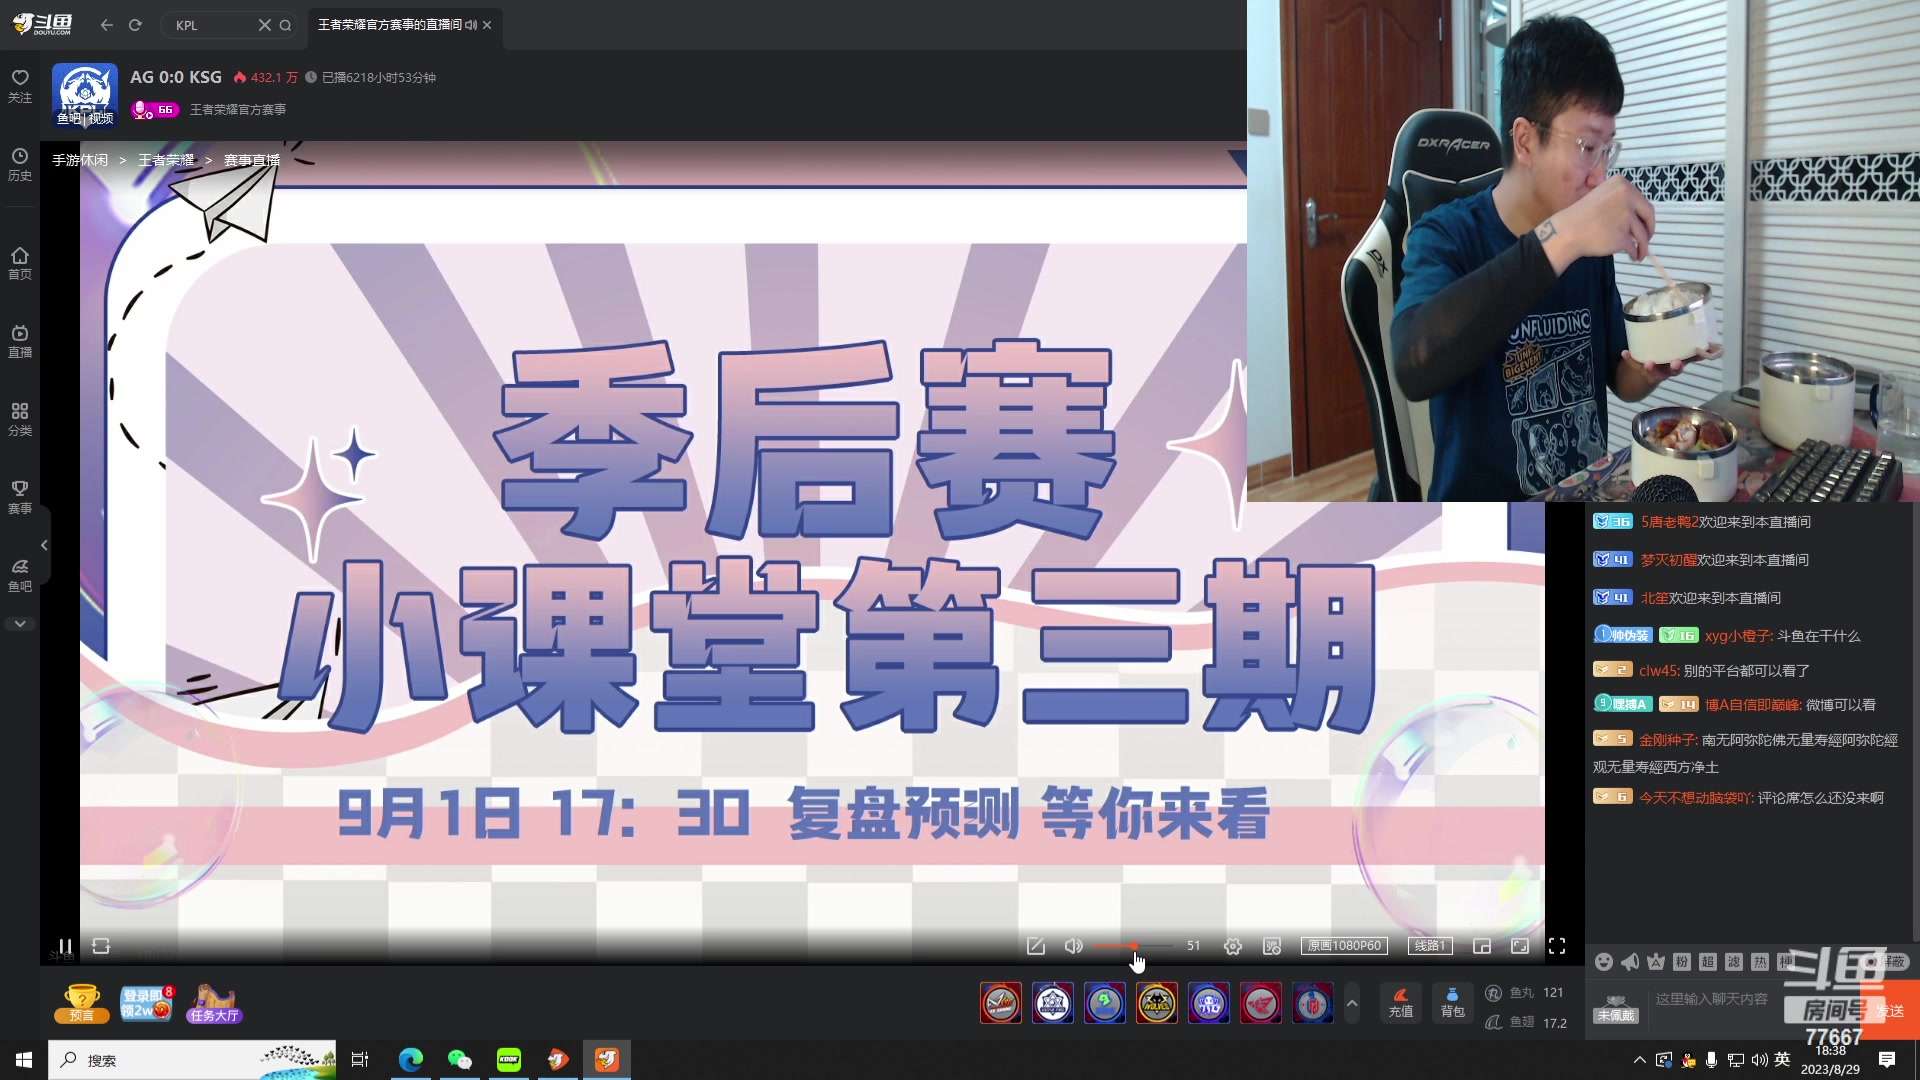Pause the live stream video
This screenshot has height=1080, width=1920.
pos(65,946)
